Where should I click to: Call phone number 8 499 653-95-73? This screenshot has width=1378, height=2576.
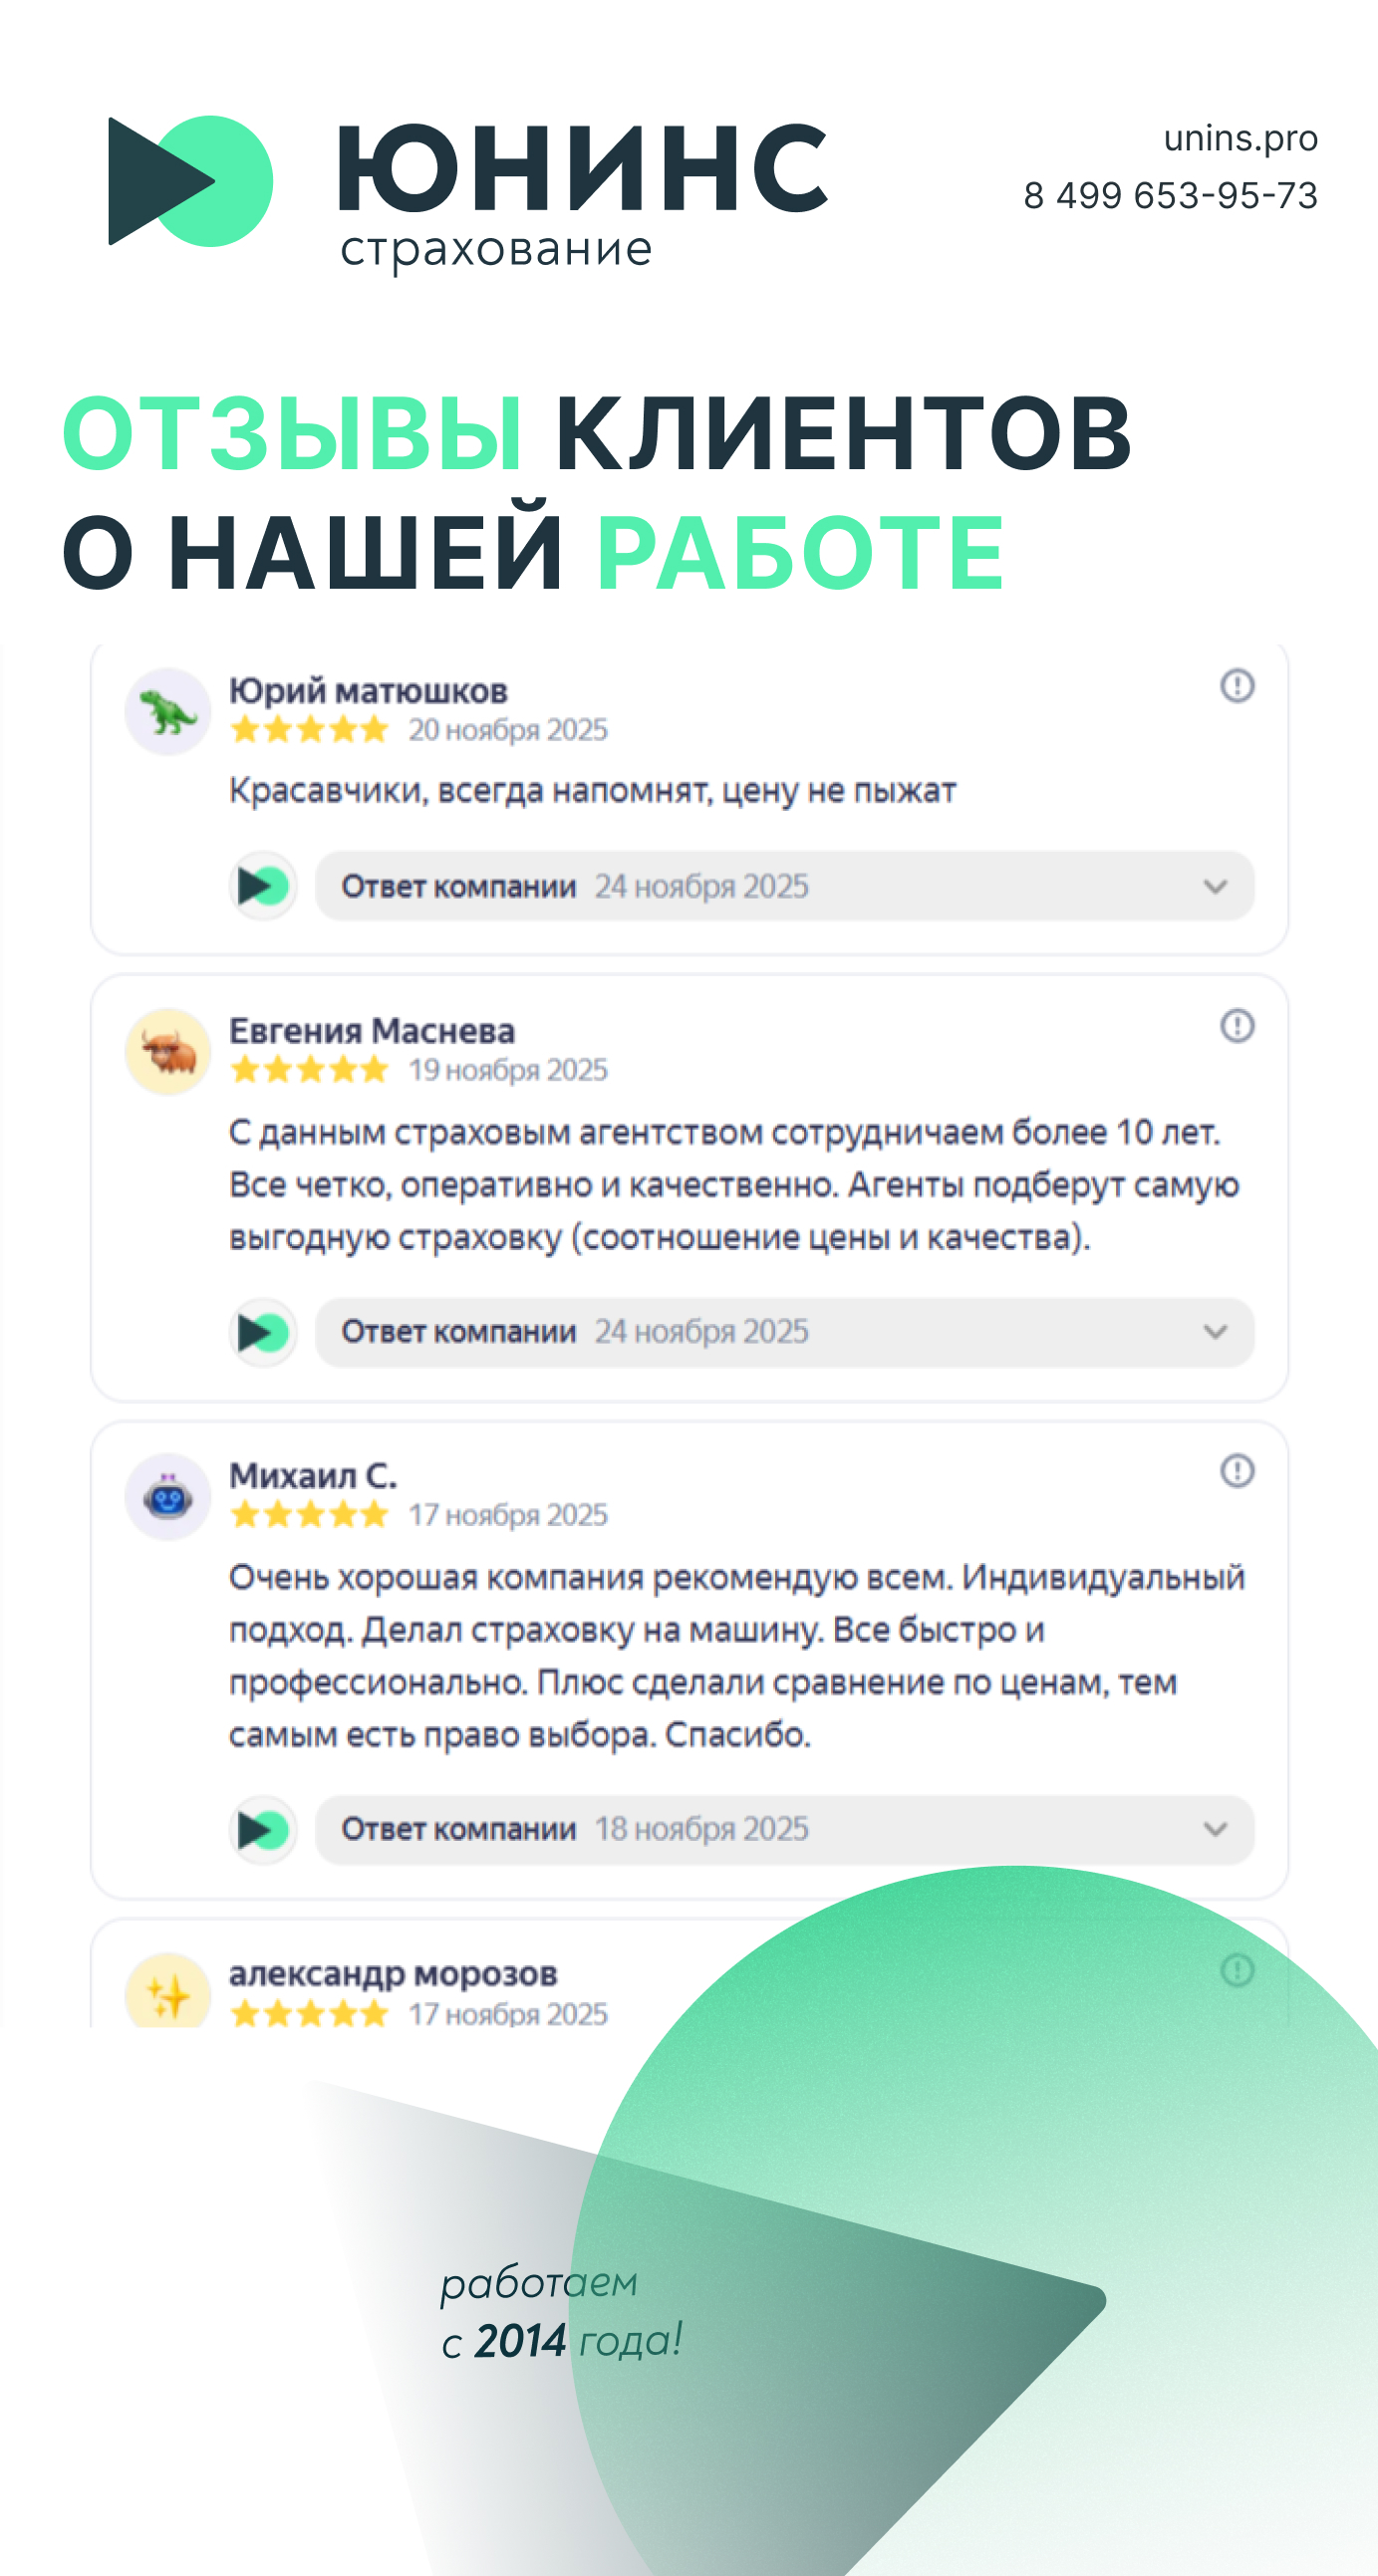(x=1170, y=196)
